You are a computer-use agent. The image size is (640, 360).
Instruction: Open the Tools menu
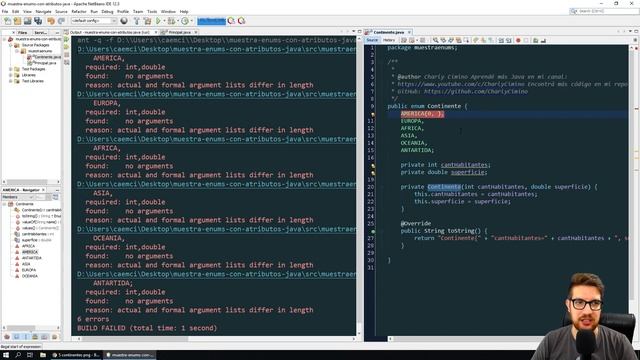tap(152, 11)
